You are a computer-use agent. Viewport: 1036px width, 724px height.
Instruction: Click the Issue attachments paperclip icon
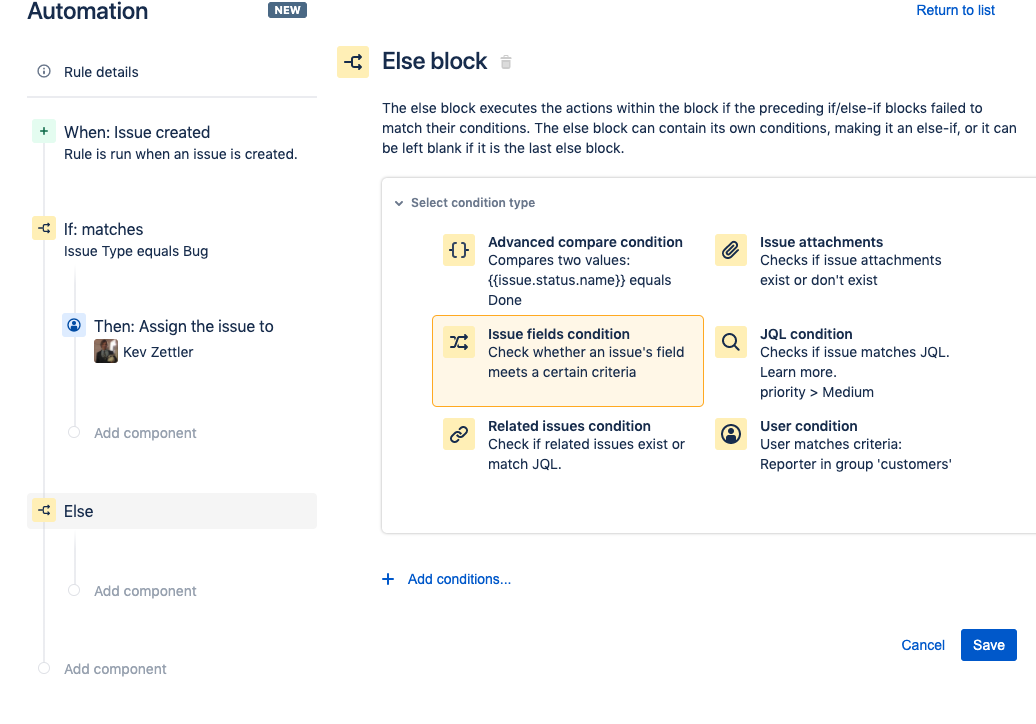click(730, 249)
